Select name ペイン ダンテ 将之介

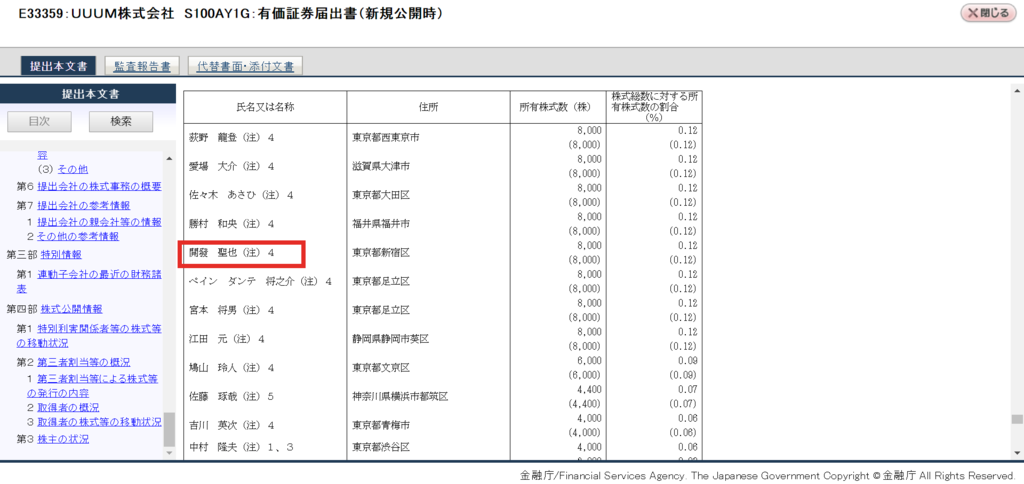tap(240, 282)
